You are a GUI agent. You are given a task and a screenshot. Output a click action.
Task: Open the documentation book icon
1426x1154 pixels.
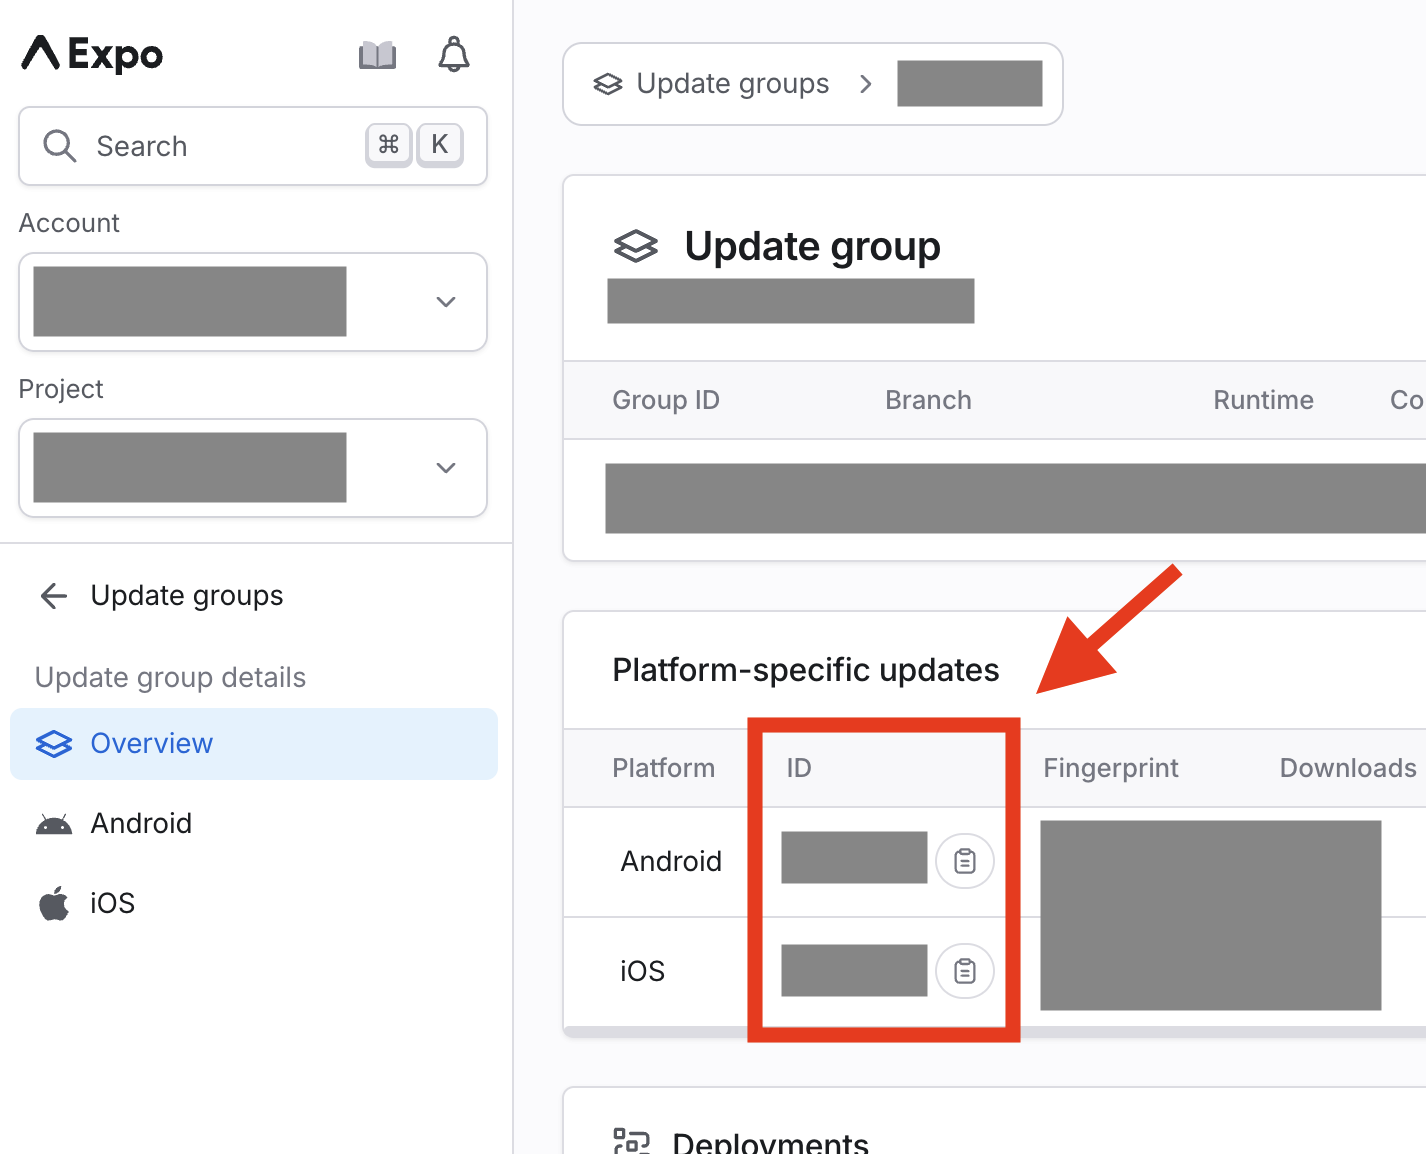pyautogui.click(x=378, y=55)
